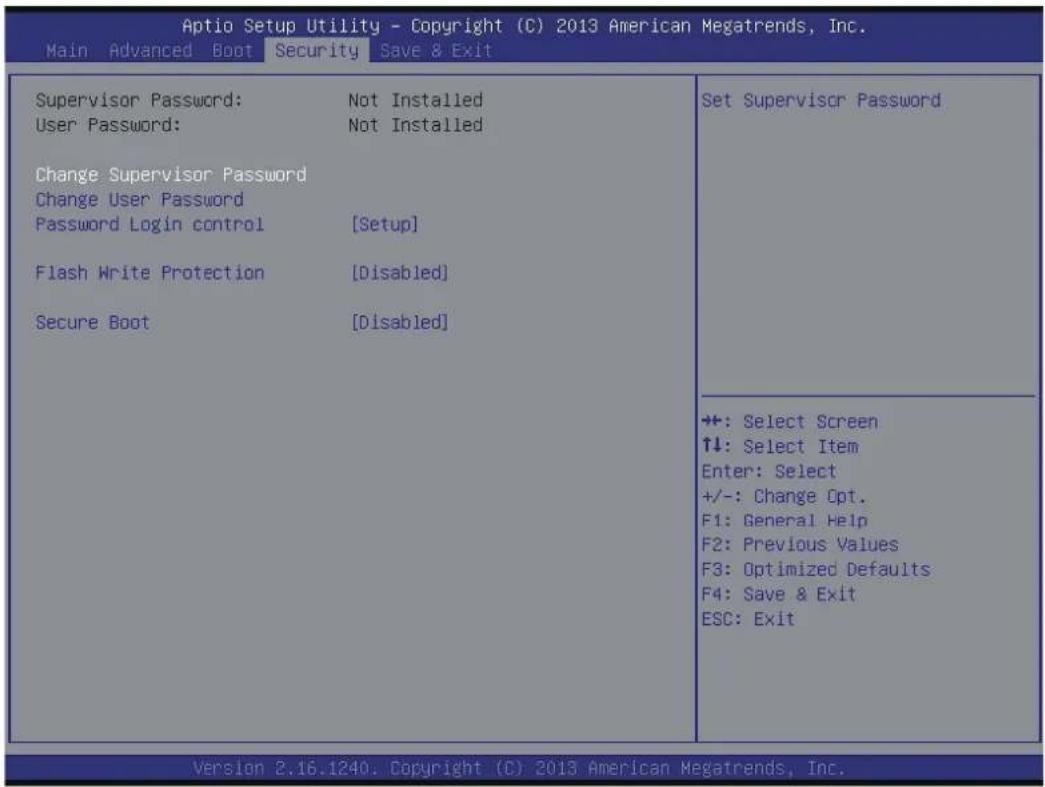Click the 'ESC: Exit' hint
Viewport: 1045px width, 787px height.
(748, 619)
